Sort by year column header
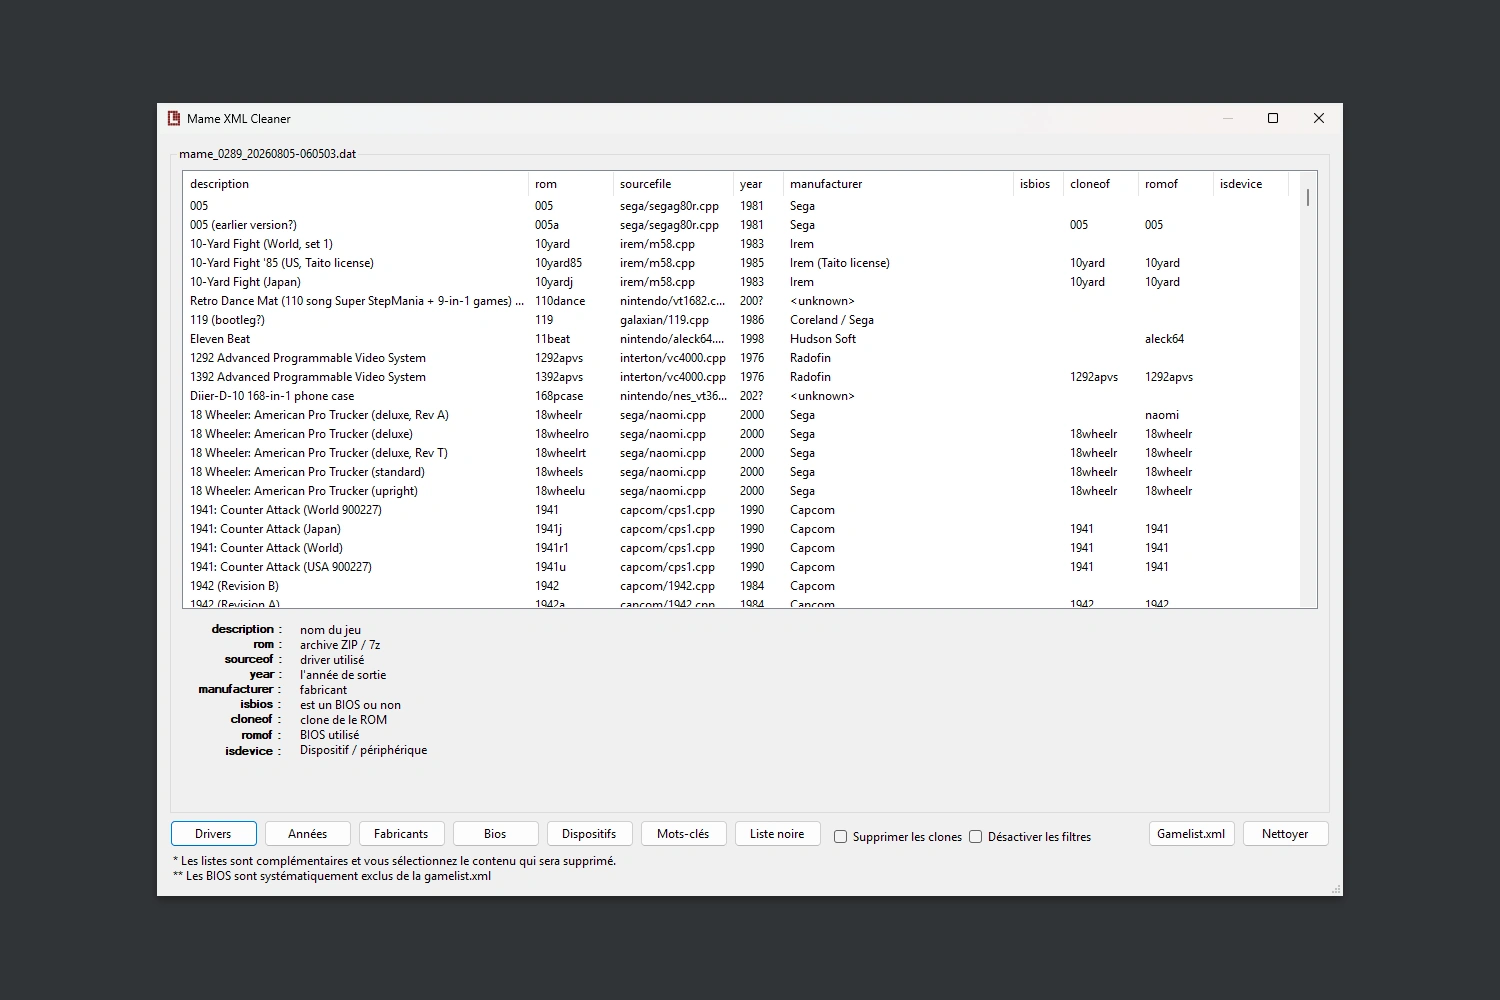 click(758, 184)
